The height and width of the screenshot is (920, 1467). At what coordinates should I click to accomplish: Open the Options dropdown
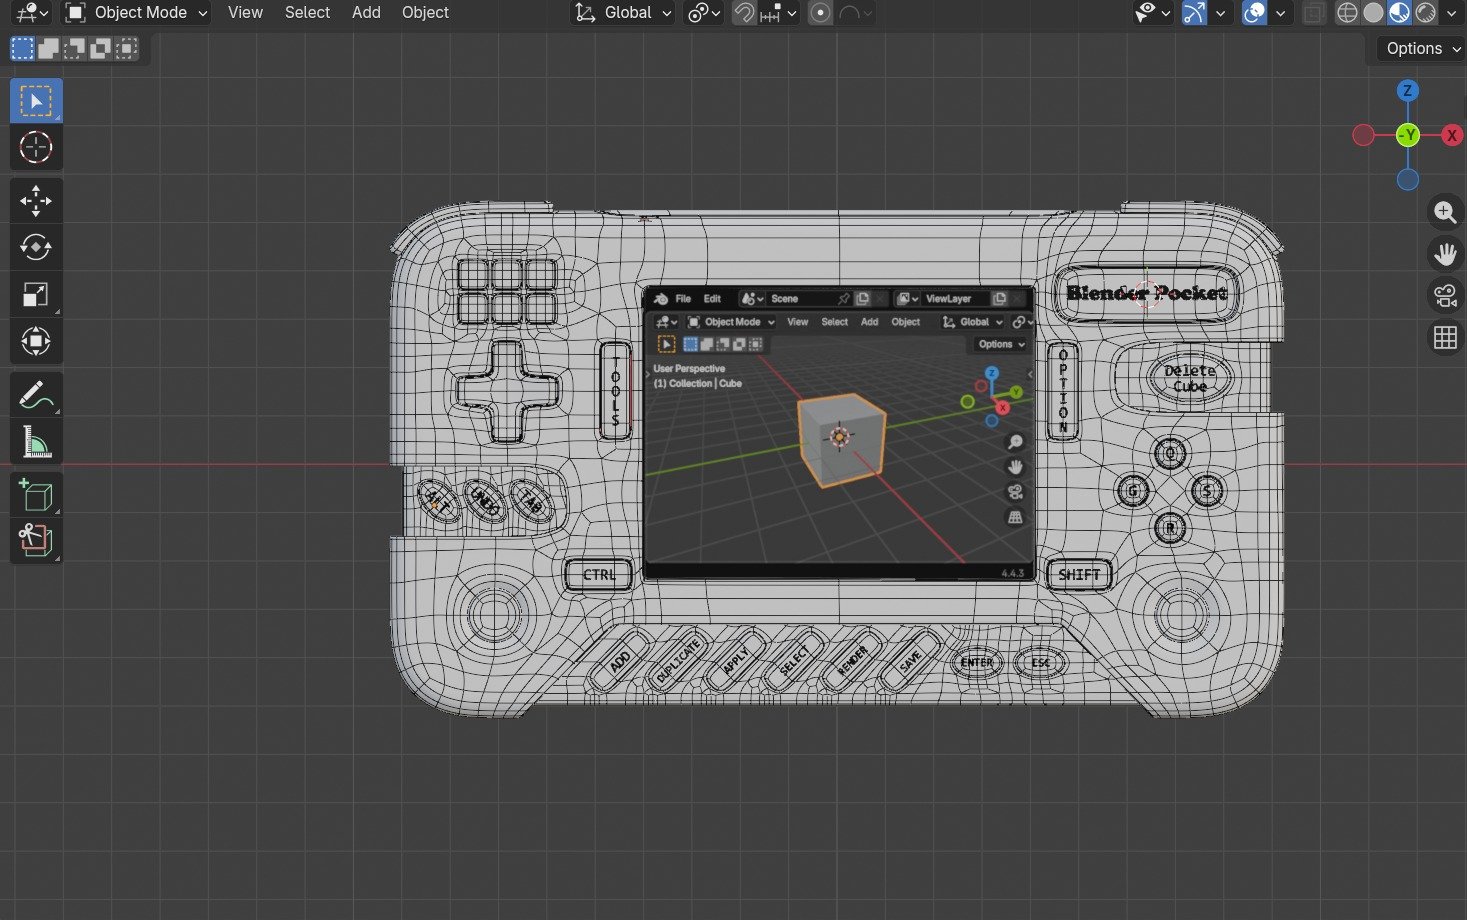(x=1422, y=48)
